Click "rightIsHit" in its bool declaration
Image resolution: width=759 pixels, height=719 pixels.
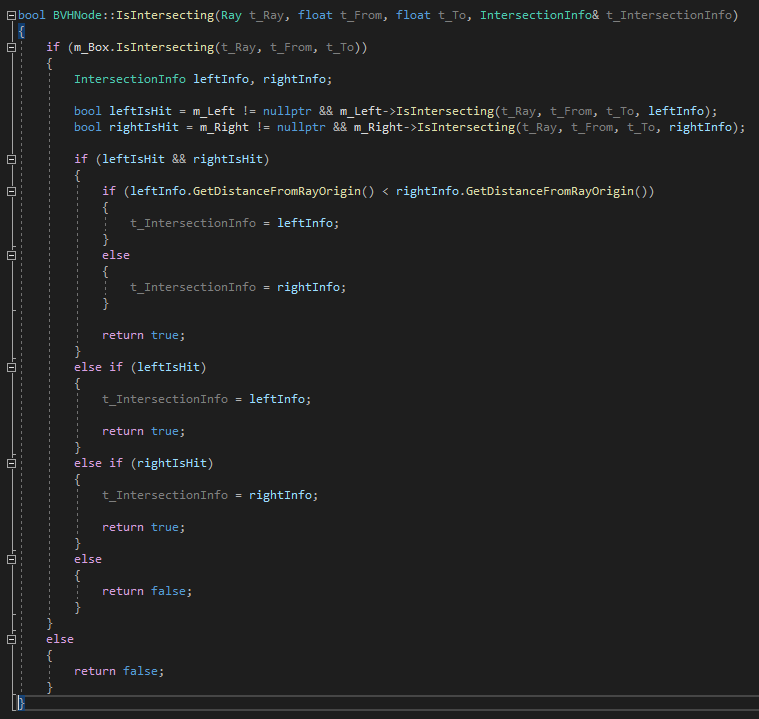(x=144, y=127)
